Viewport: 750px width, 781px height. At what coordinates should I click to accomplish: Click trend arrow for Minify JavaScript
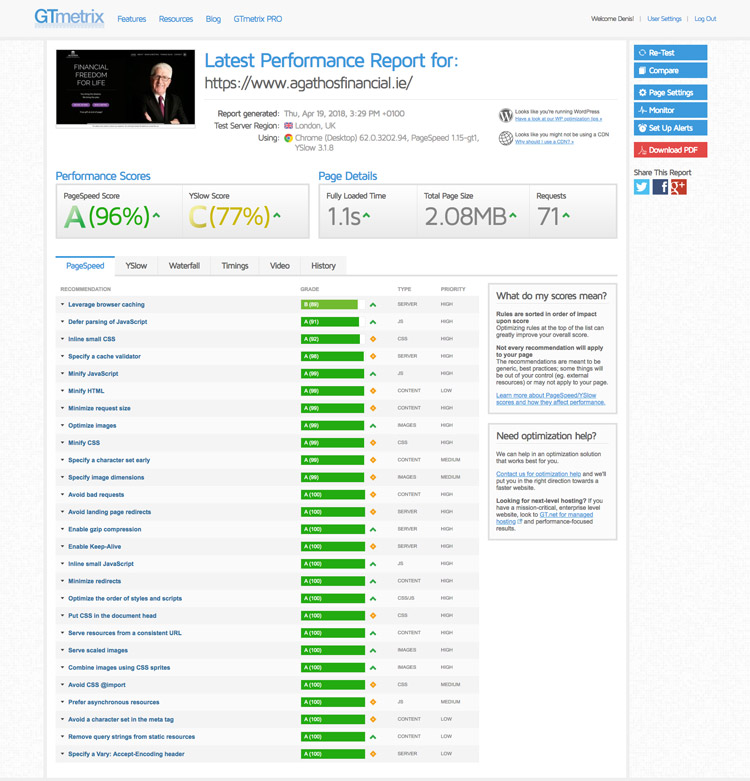pyautogui.click(x=373, y=374)
